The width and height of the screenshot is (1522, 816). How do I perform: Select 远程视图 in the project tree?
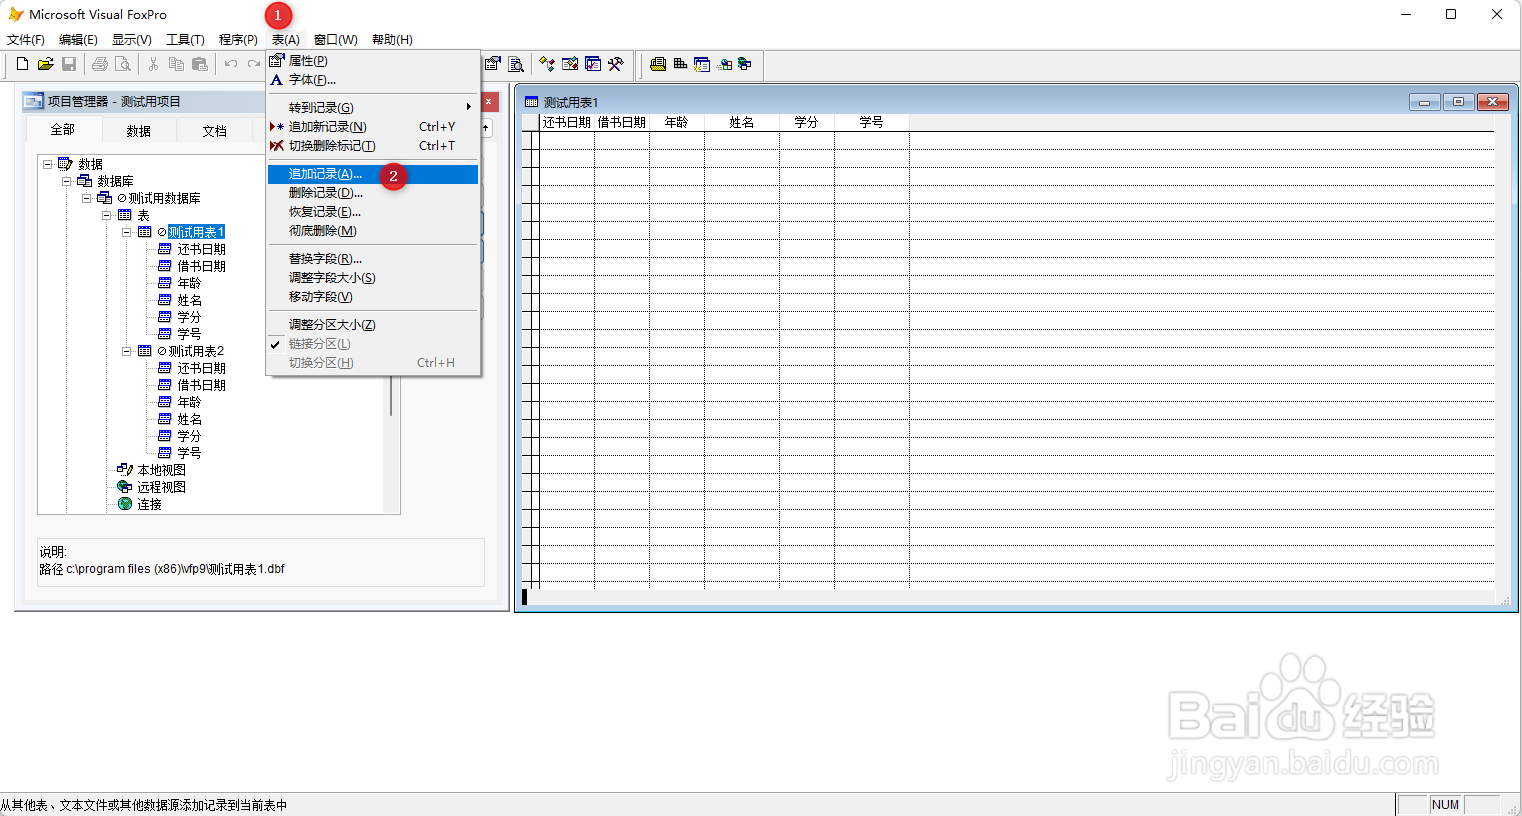click(x=162, y=487)
